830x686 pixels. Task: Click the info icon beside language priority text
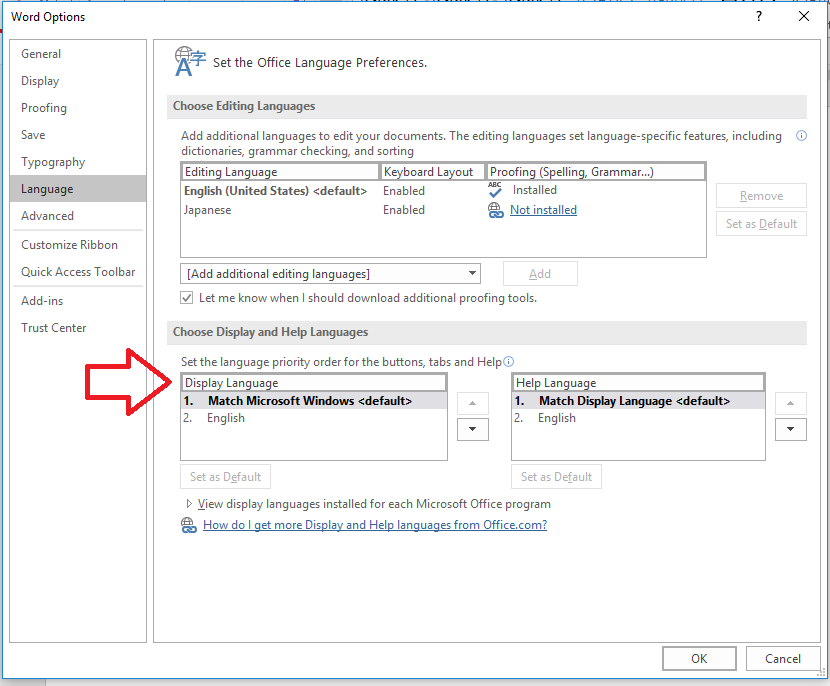tap(510, 361)
